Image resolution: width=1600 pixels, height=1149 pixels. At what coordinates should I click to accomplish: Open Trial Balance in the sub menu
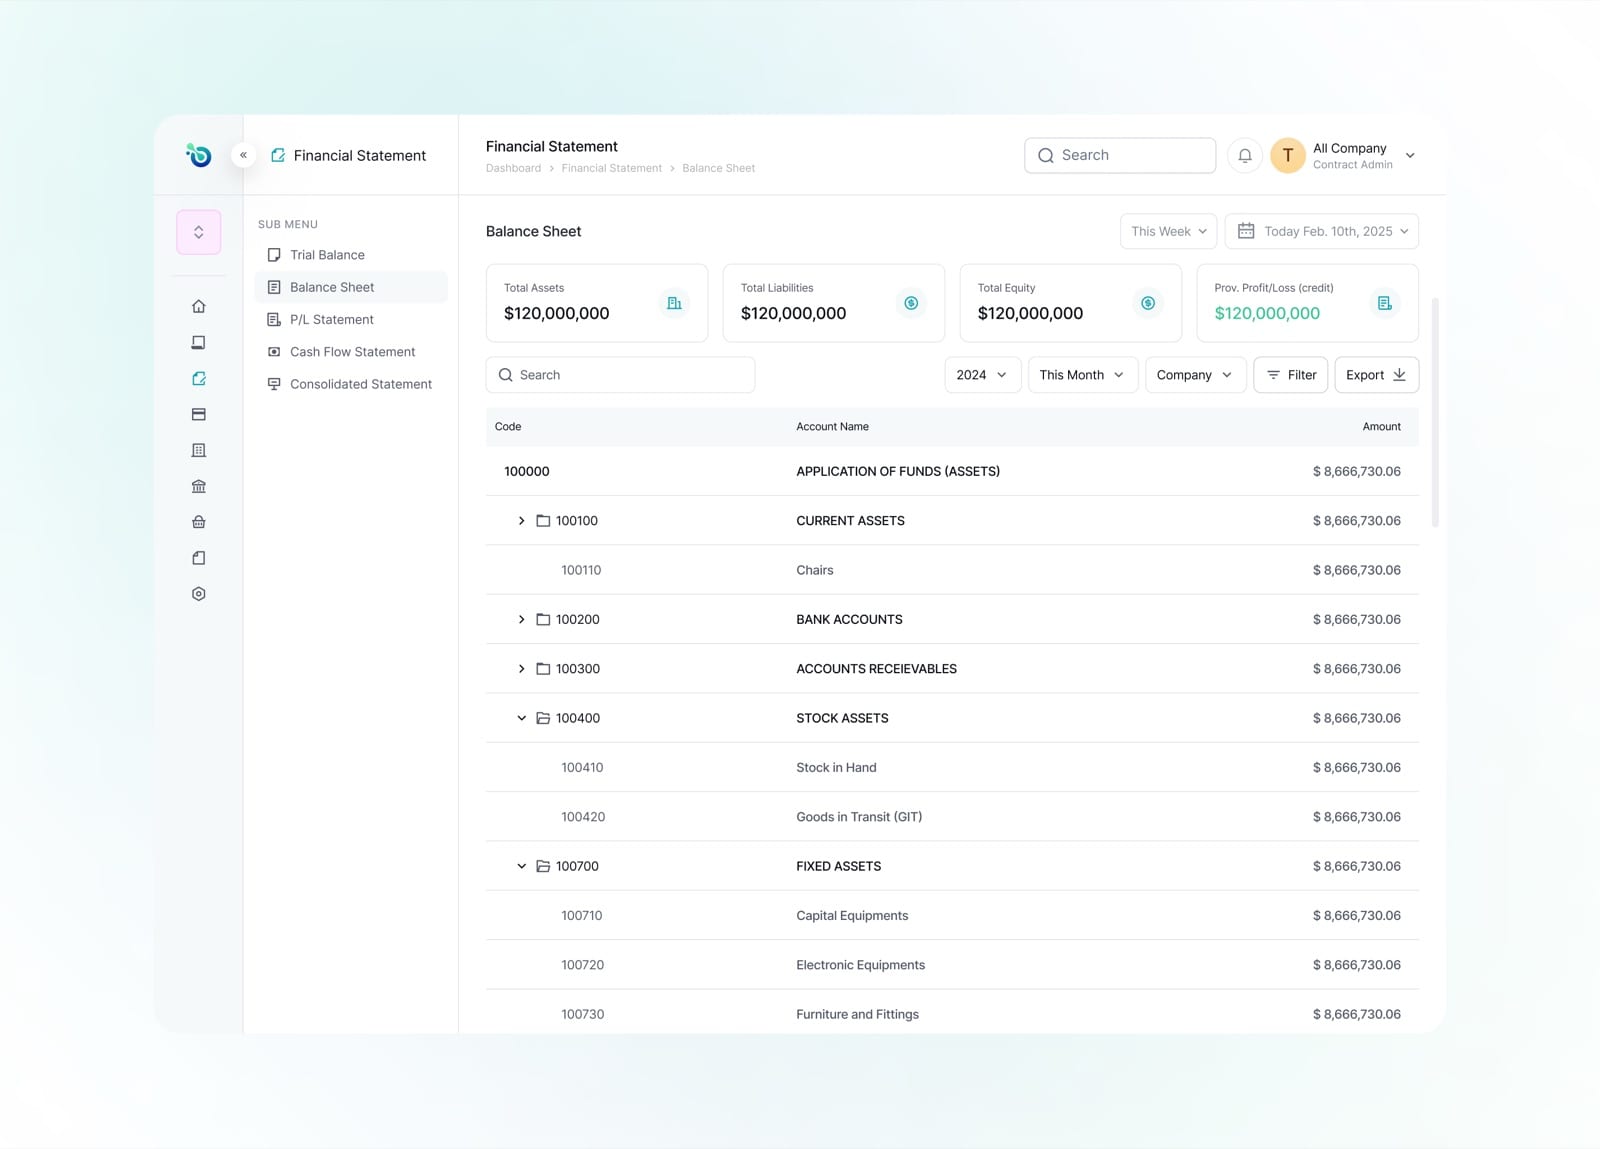coord(351,255)
